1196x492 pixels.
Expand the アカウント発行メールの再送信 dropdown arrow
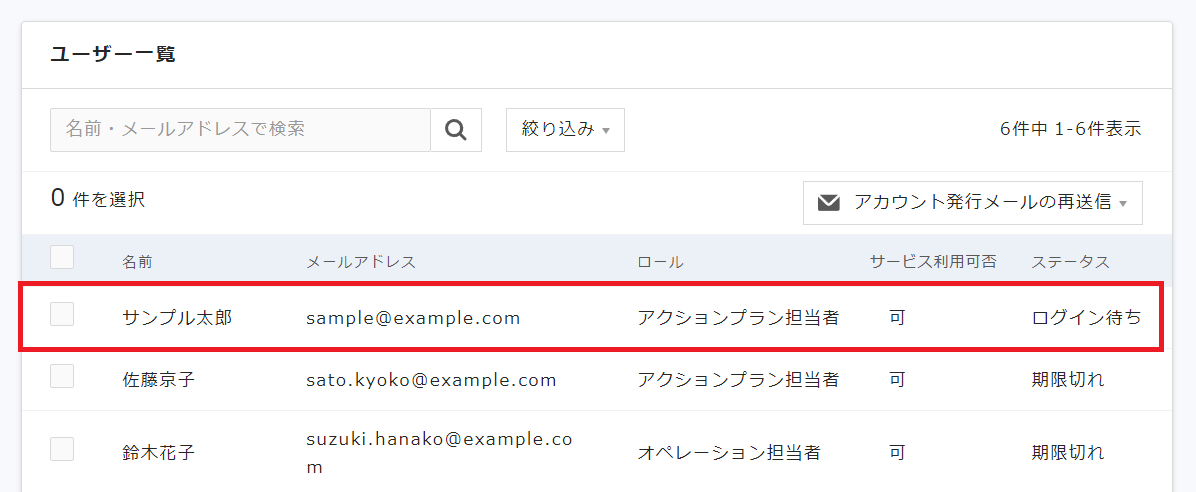click(x=1123, y=204)
